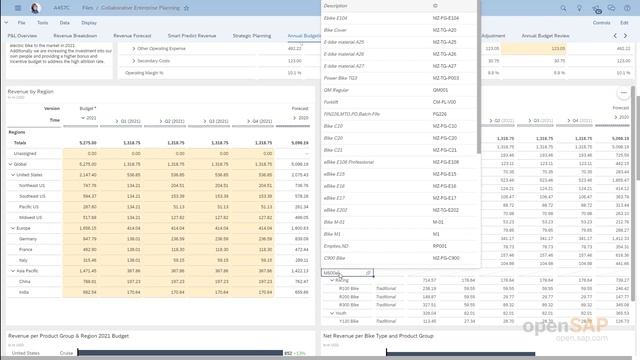Select E-bike material A25 suggestion

tap(399, 42)
